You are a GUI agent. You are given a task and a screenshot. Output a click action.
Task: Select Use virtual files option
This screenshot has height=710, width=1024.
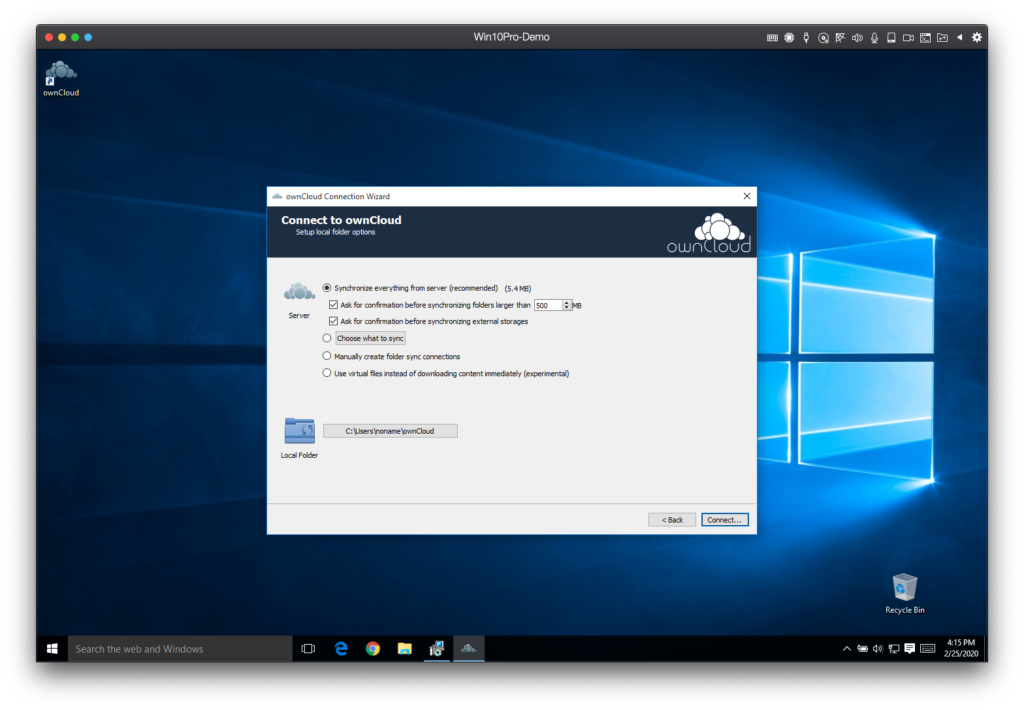coord(327,373)
